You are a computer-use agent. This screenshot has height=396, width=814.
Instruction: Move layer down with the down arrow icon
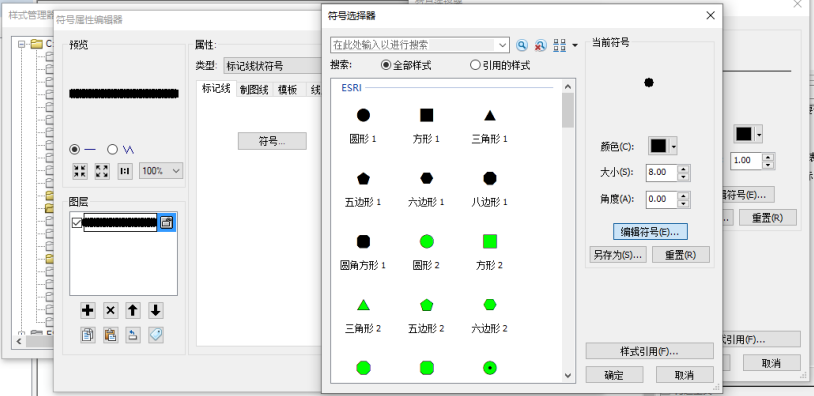click(155, 310)
